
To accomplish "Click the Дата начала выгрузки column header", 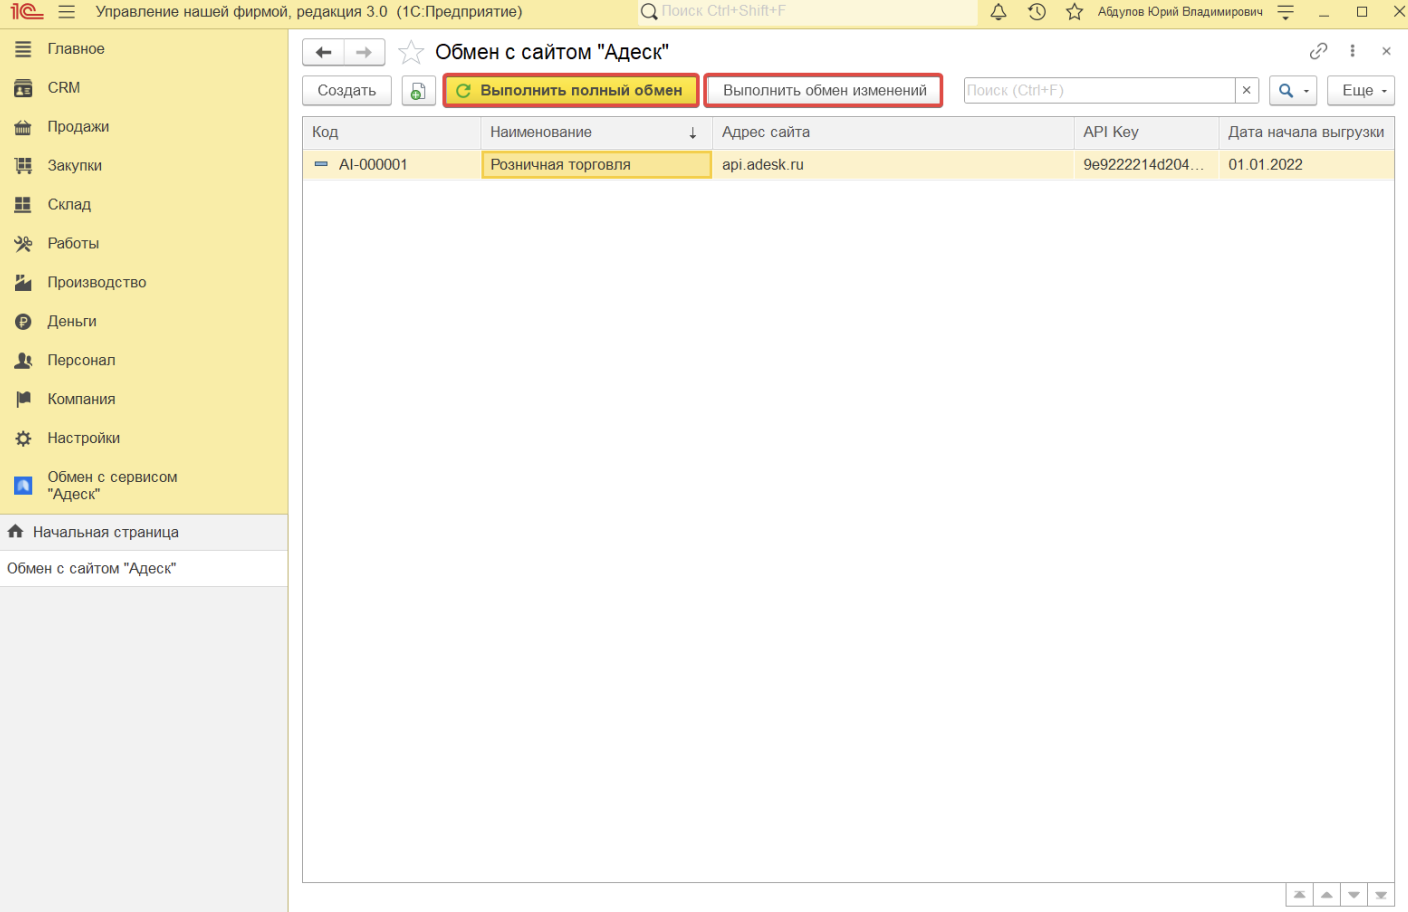I will point(1306,132).
